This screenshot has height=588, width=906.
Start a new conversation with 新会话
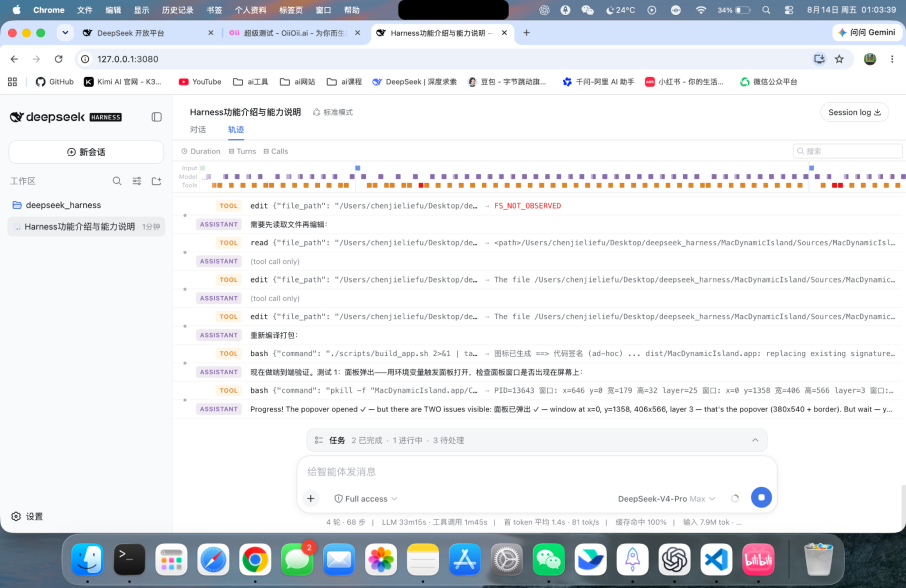click(x=86, y=152)
